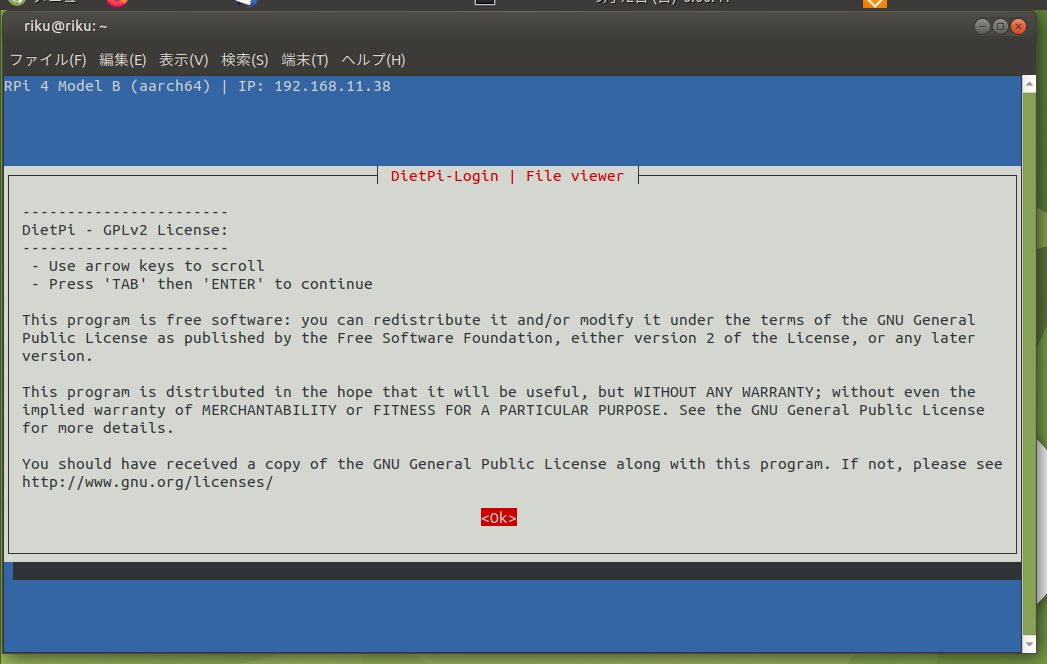
Task: Open the ヘルプ(H) menu
Action: pyautogui.click(x=373, y=60)
